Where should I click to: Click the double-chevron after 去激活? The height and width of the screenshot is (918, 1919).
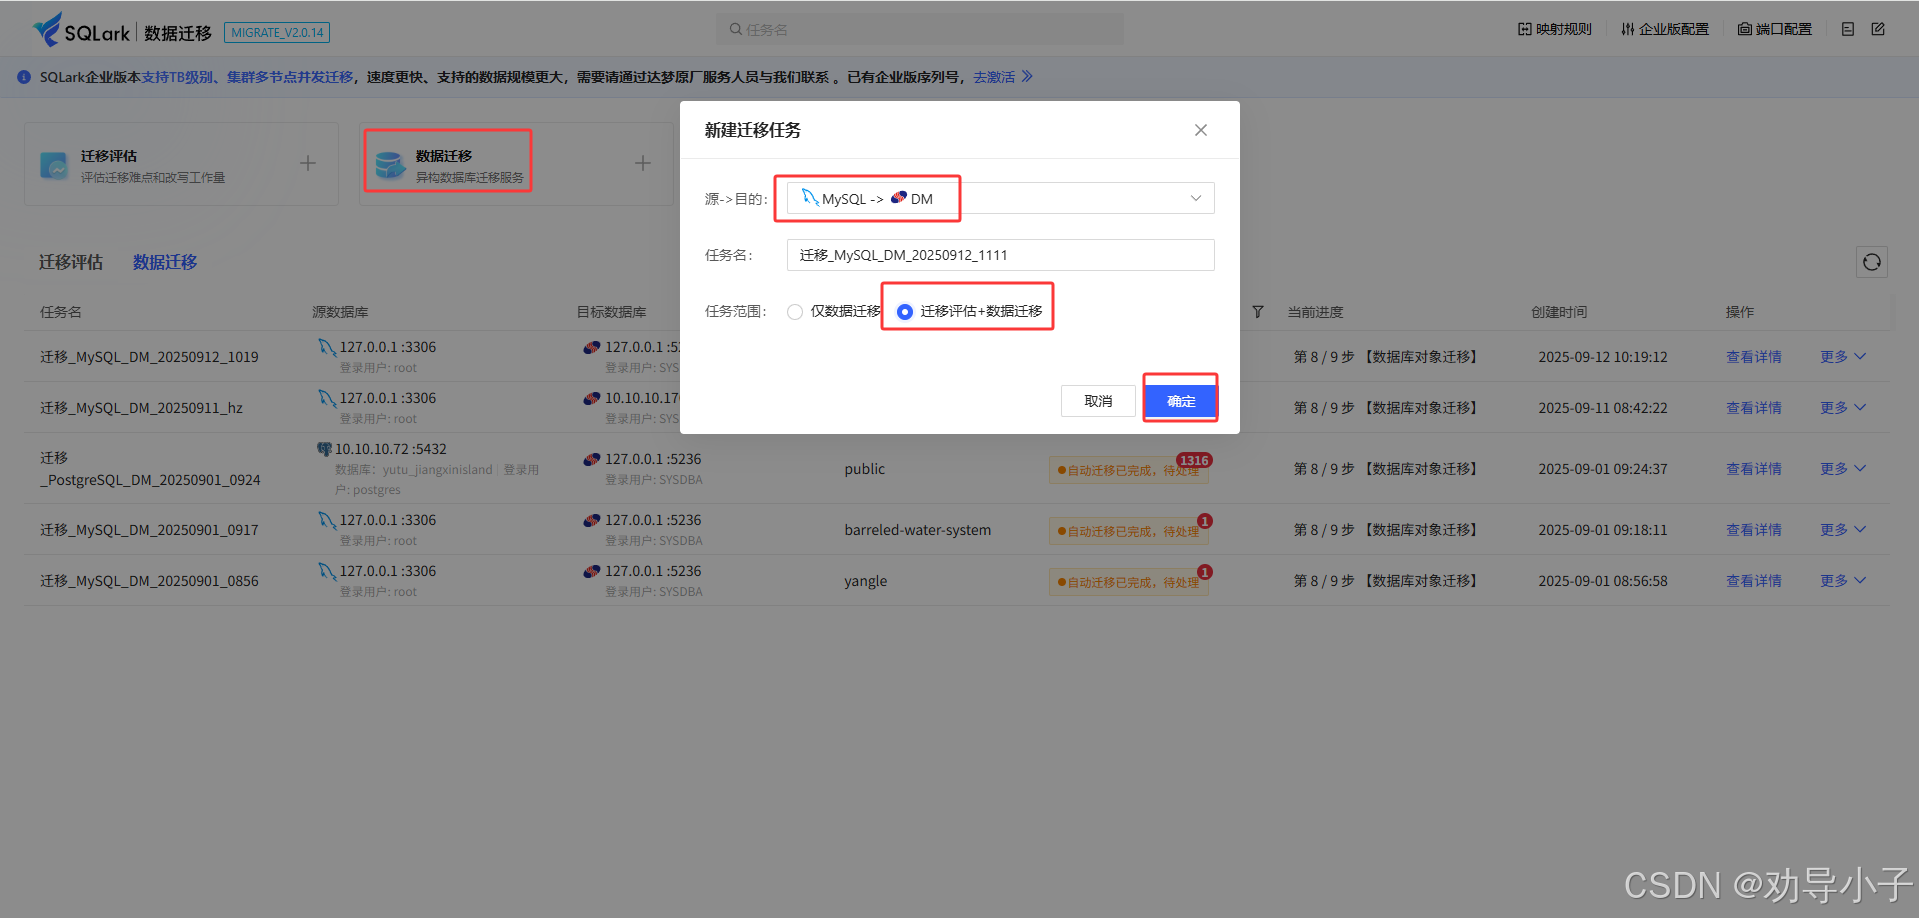click(1027, 77)
